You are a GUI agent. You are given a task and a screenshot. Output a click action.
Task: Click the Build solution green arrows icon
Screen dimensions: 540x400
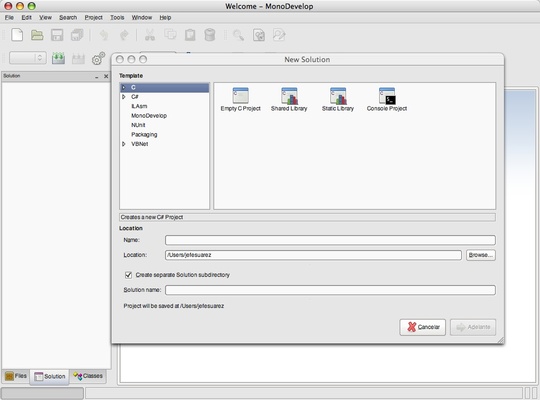(59, 58)
